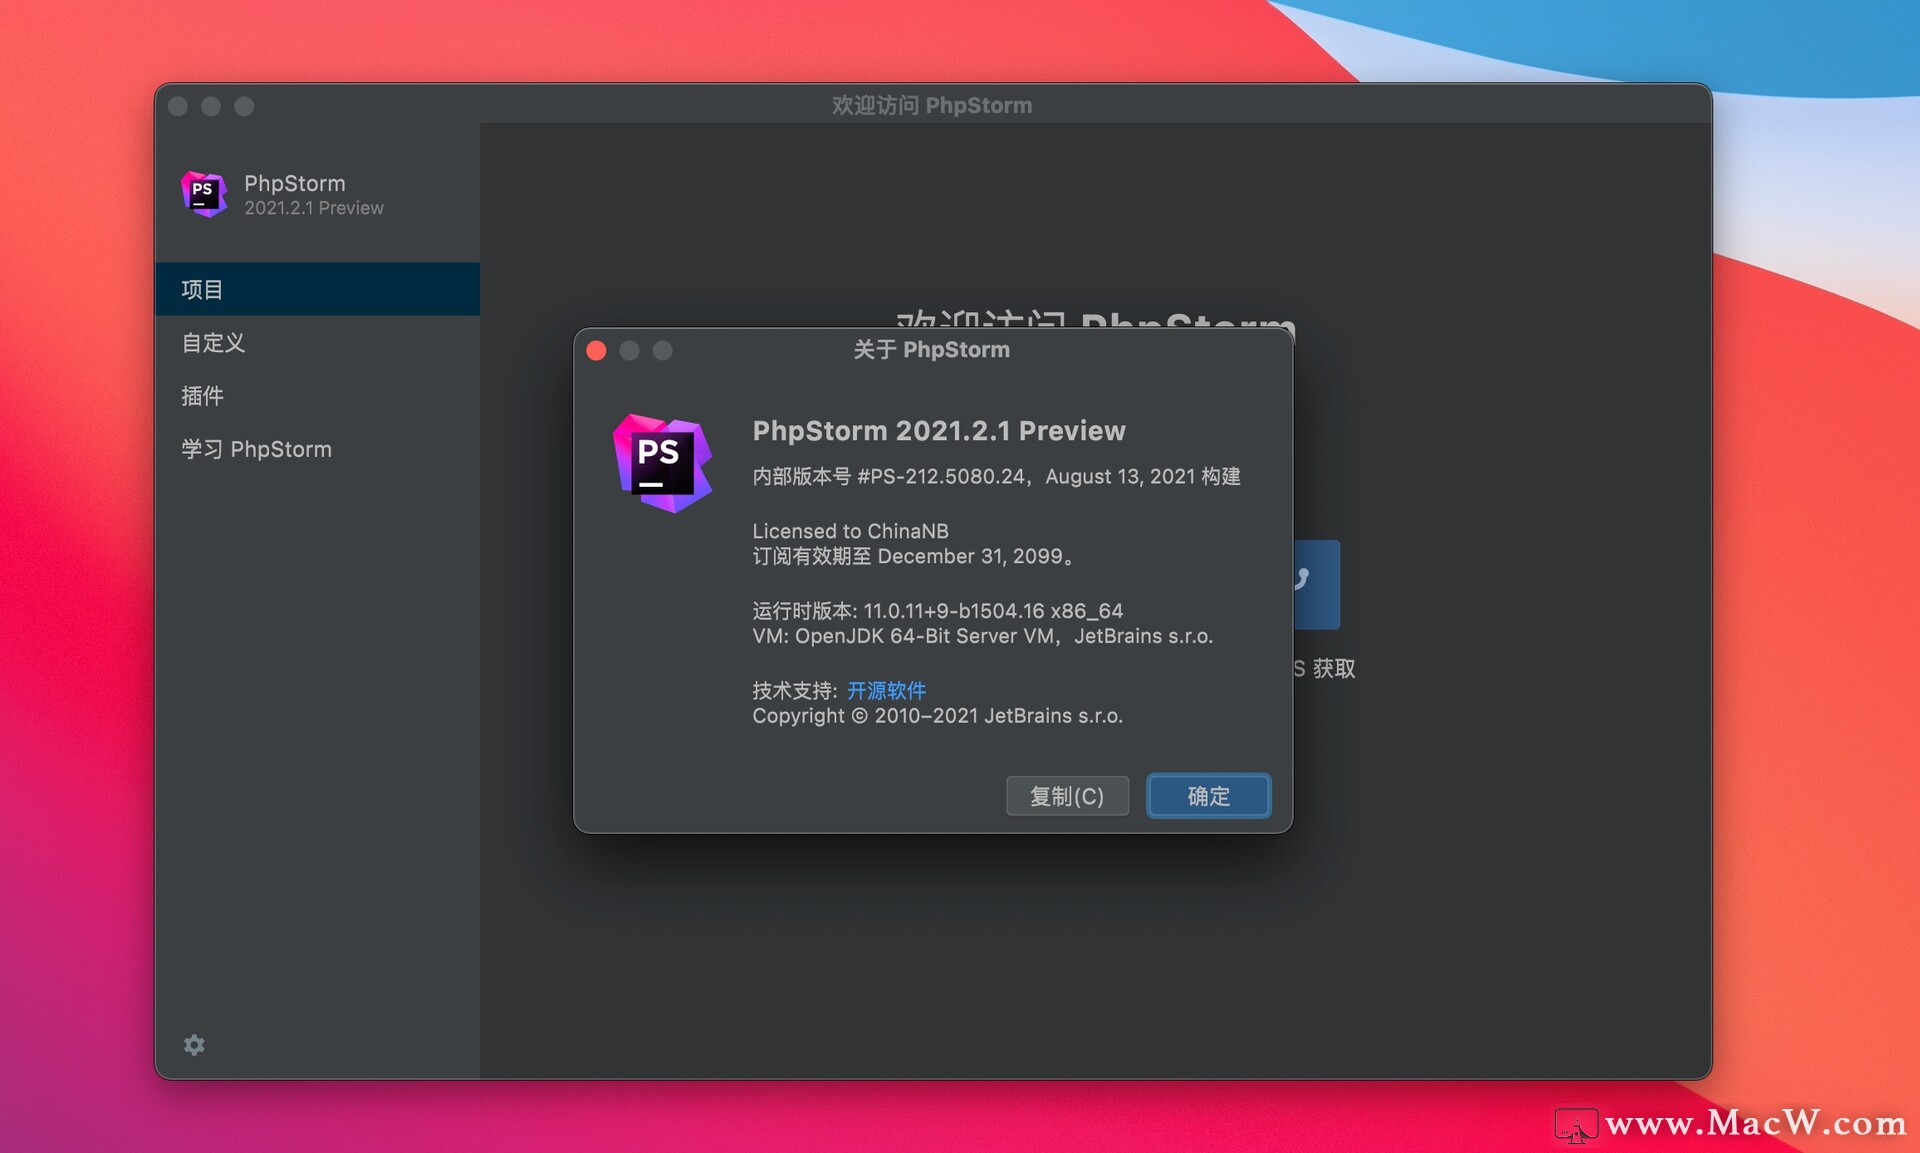Close the About PhpStorm dialog

pos(597,350)
